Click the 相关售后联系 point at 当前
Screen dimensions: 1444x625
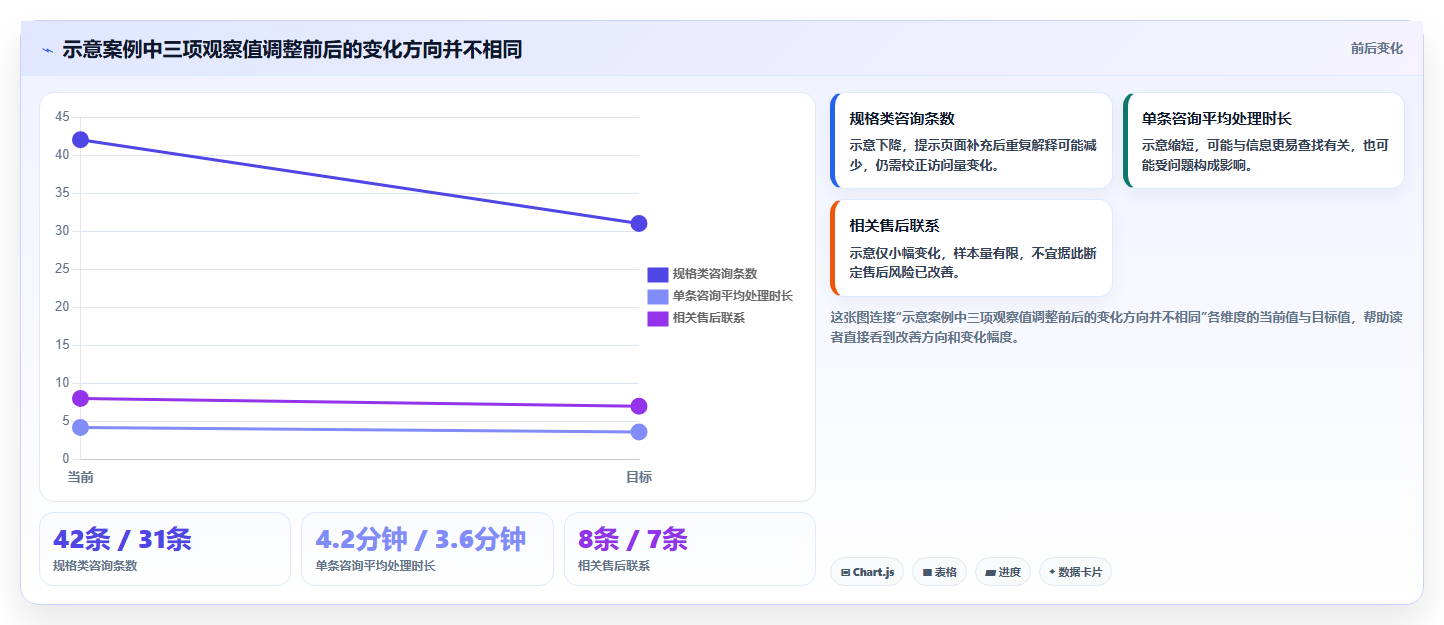pyautogui.click(x=81, y=398)
